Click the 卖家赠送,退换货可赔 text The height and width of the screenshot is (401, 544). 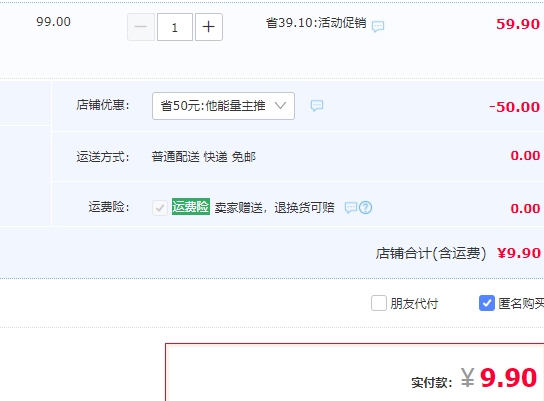[x=274, y=208]
